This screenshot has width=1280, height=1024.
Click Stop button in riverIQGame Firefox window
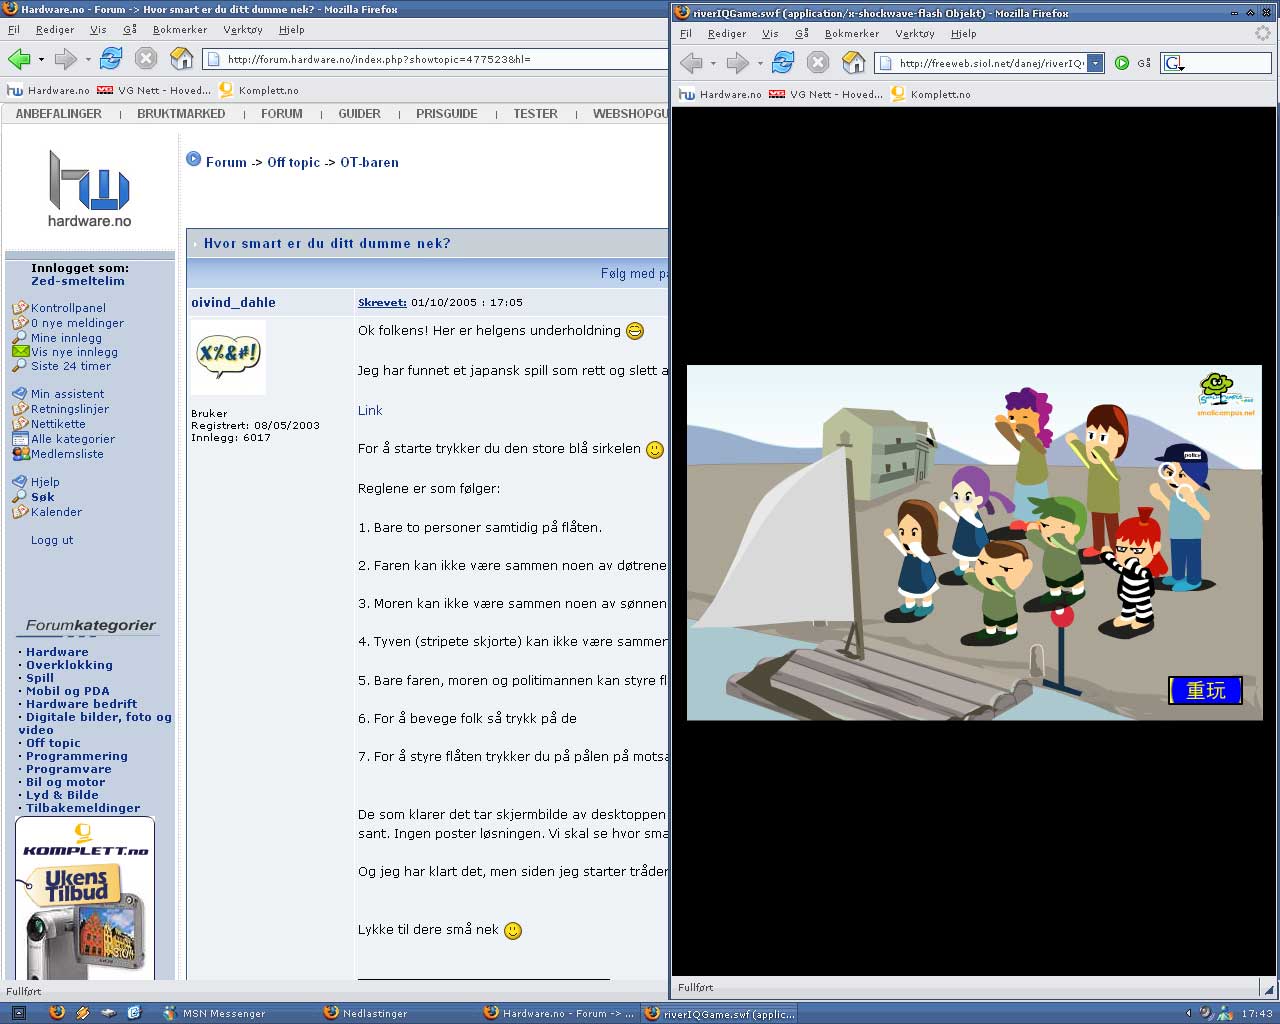818,62
